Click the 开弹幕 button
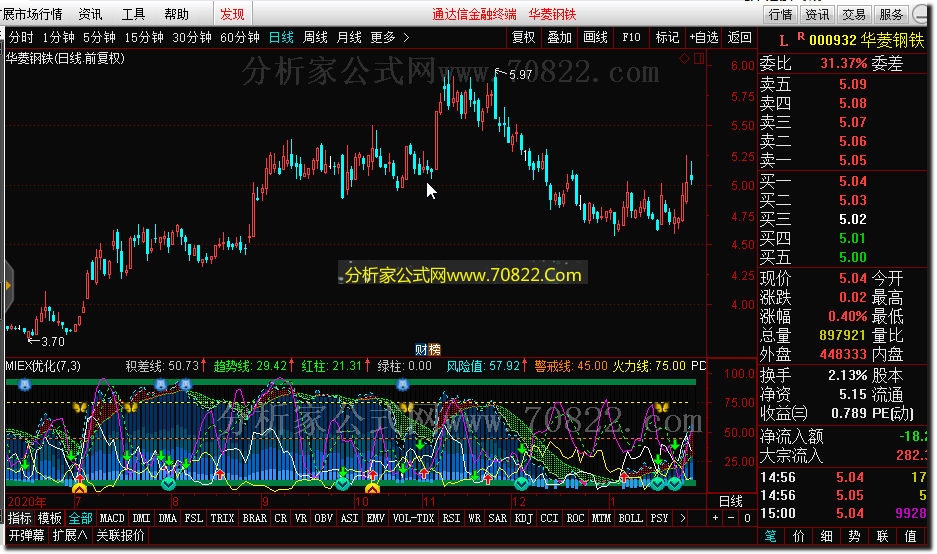The height and width of the screenshot is (554, 937). tap(26, 535)
